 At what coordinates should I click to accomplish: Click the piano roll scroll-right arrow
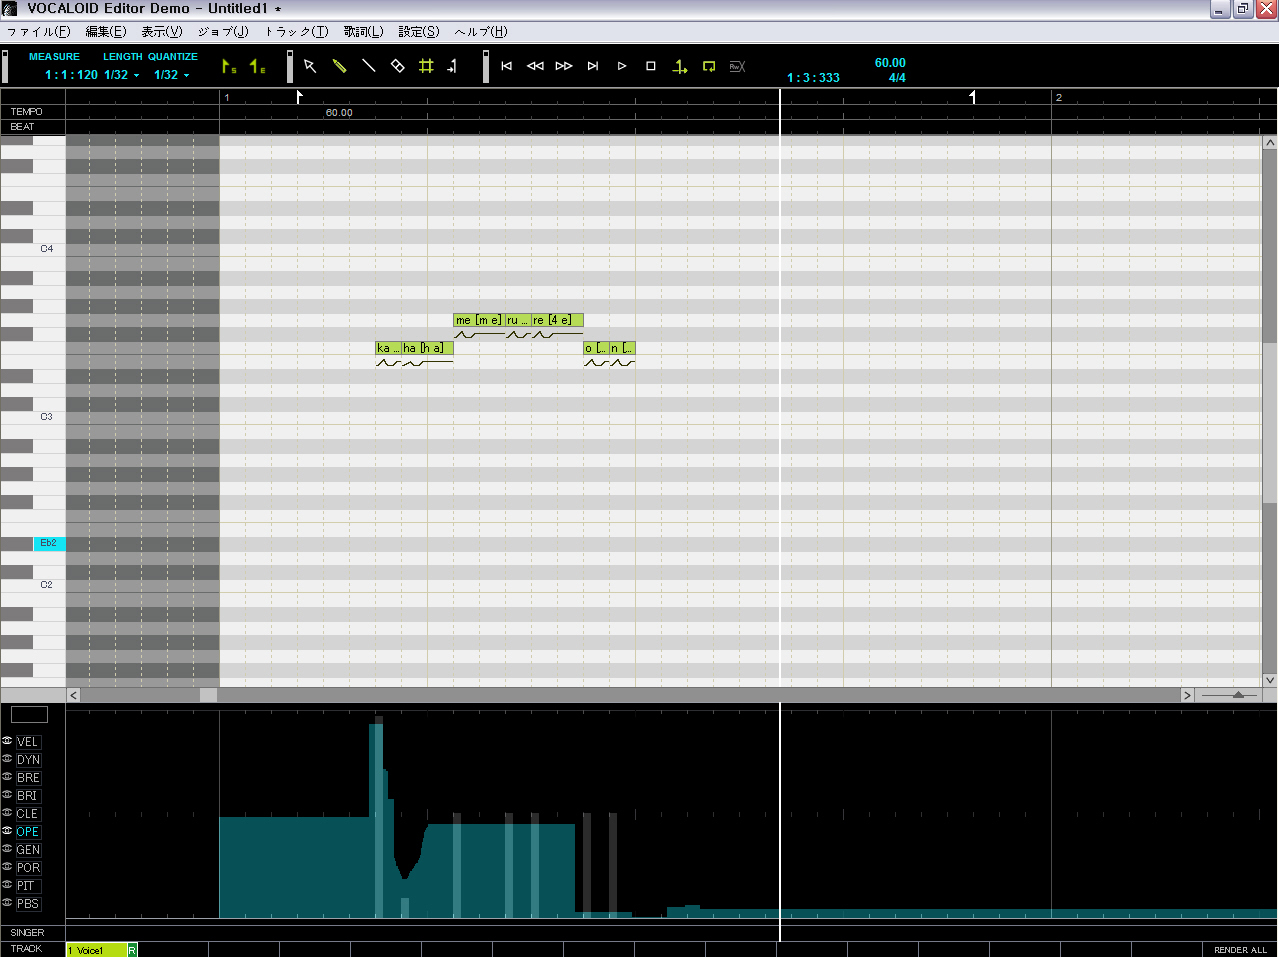[x=1187, y=695]
